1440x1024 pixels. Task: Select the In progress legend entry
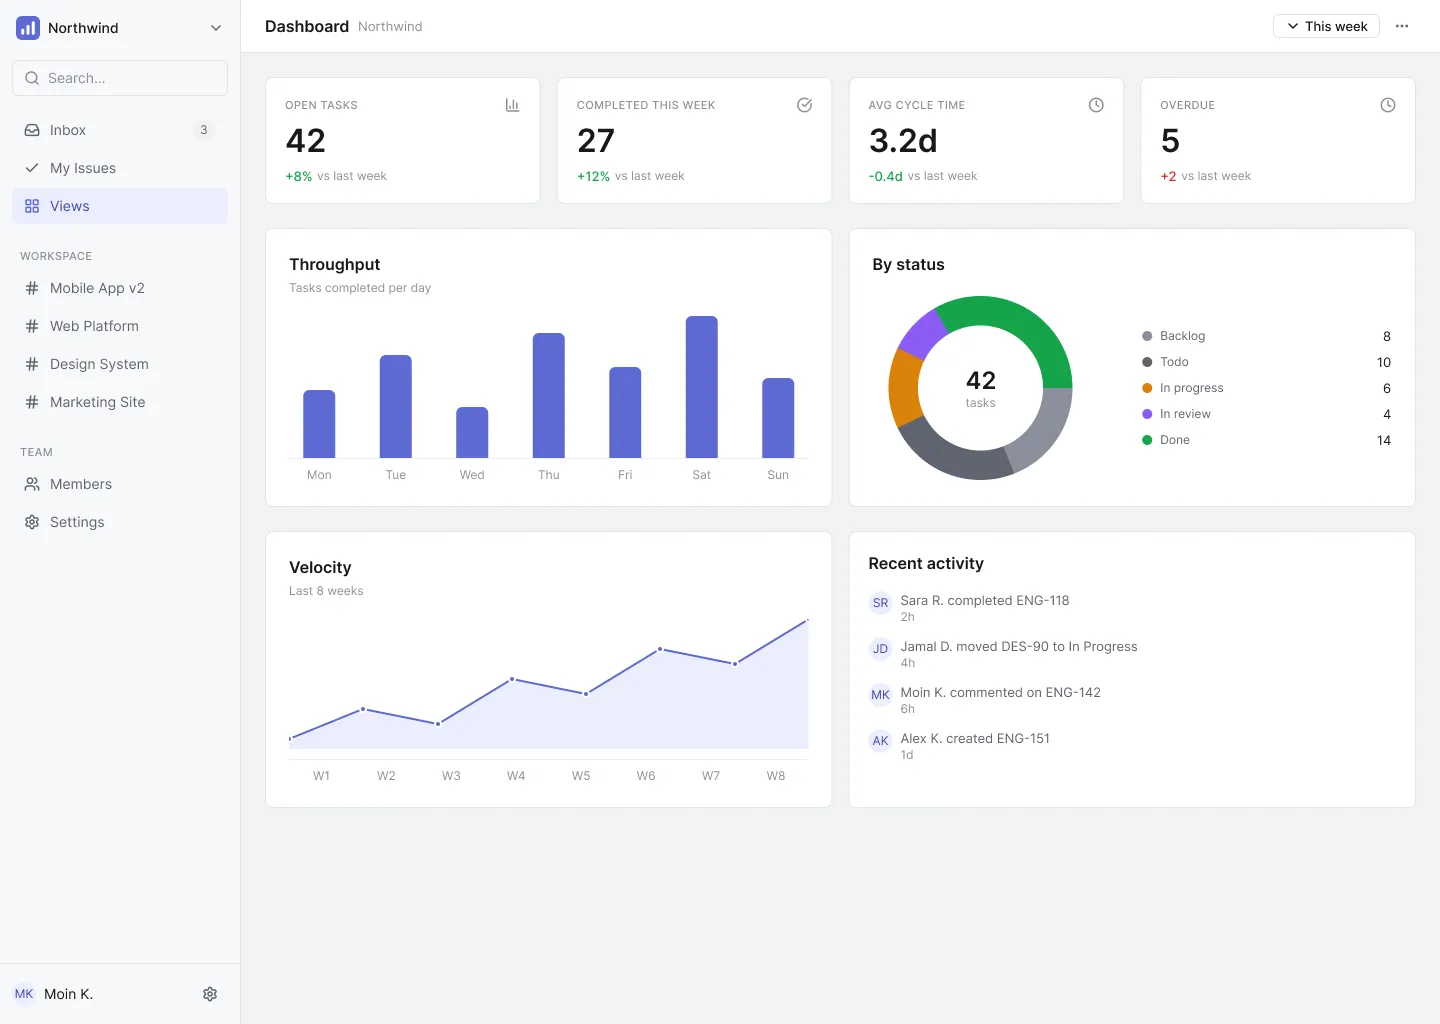1266,388
